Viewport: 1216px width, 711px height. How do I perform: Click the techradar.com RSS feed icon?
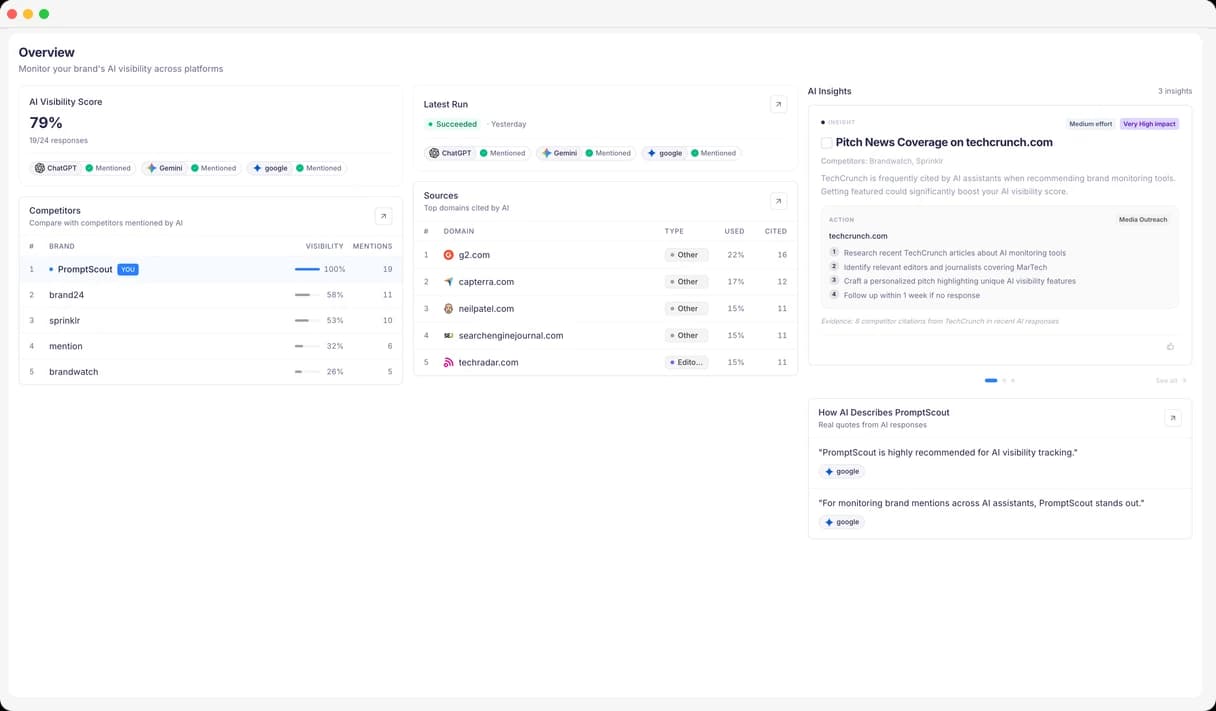pos(449,362)
